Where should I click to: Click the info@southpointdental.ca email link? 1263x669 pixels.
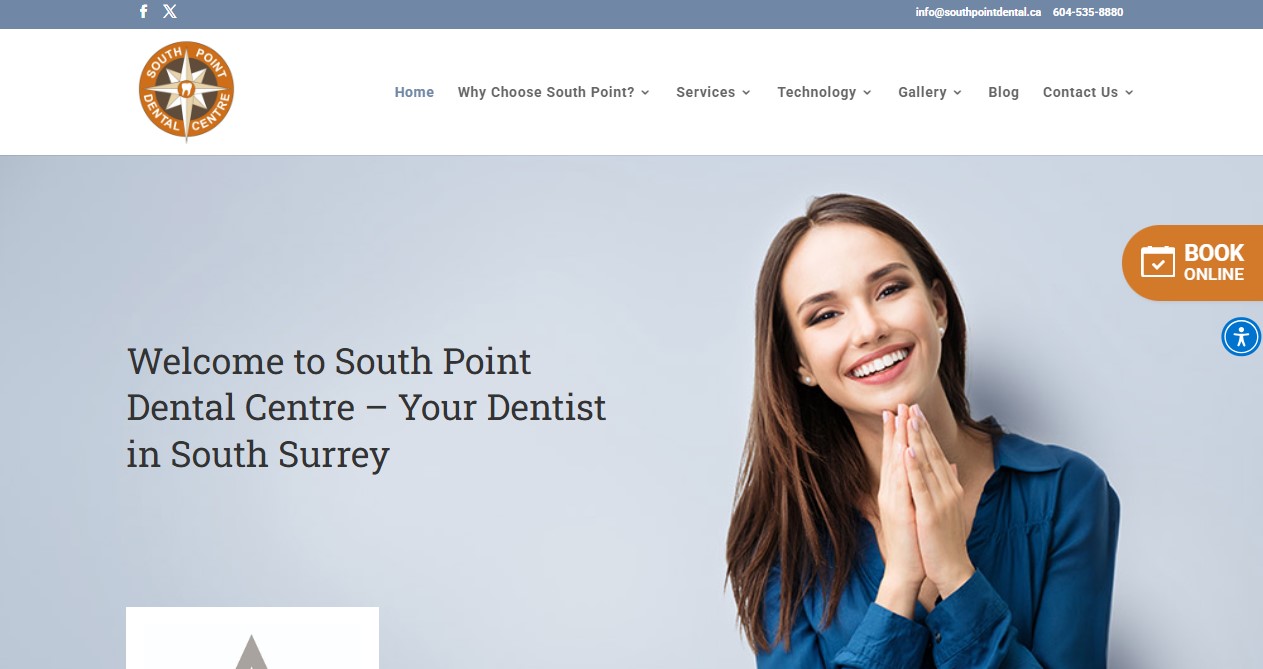pyautogui.click(x=978, y=12)
